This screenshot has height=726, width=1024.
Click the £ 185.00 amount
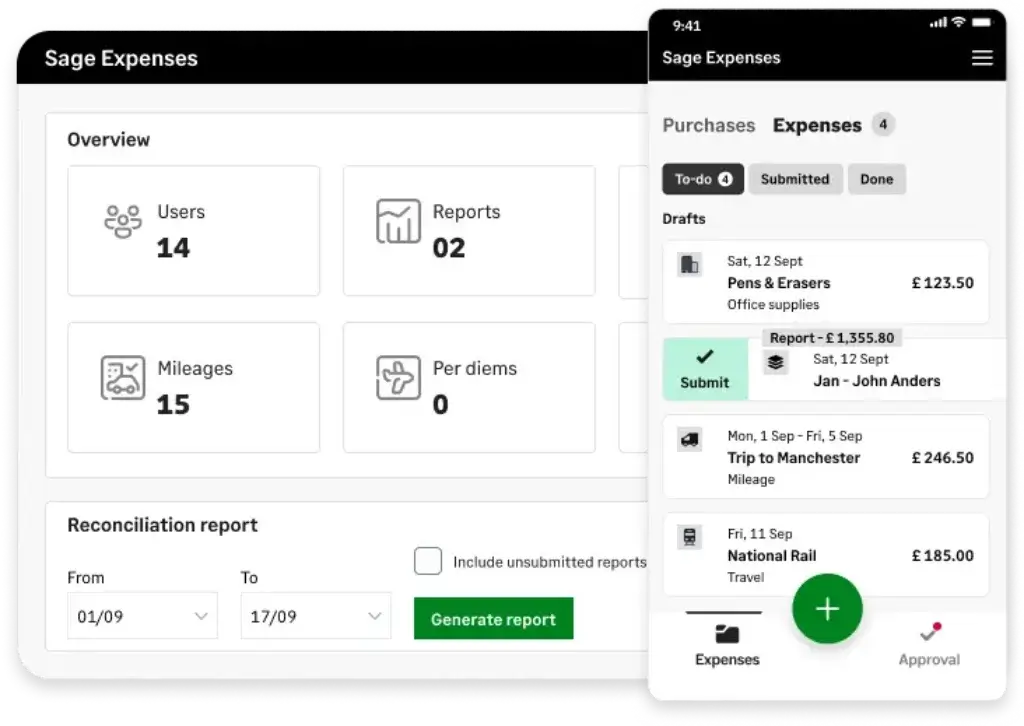click(x=942, y=556)
